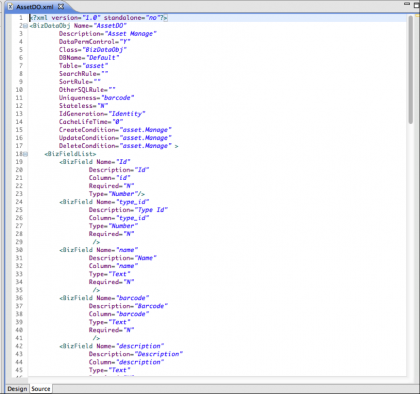Select the AssetDO.xml tab title
This screenshot has height=394, width=420.
click(35, 7)
